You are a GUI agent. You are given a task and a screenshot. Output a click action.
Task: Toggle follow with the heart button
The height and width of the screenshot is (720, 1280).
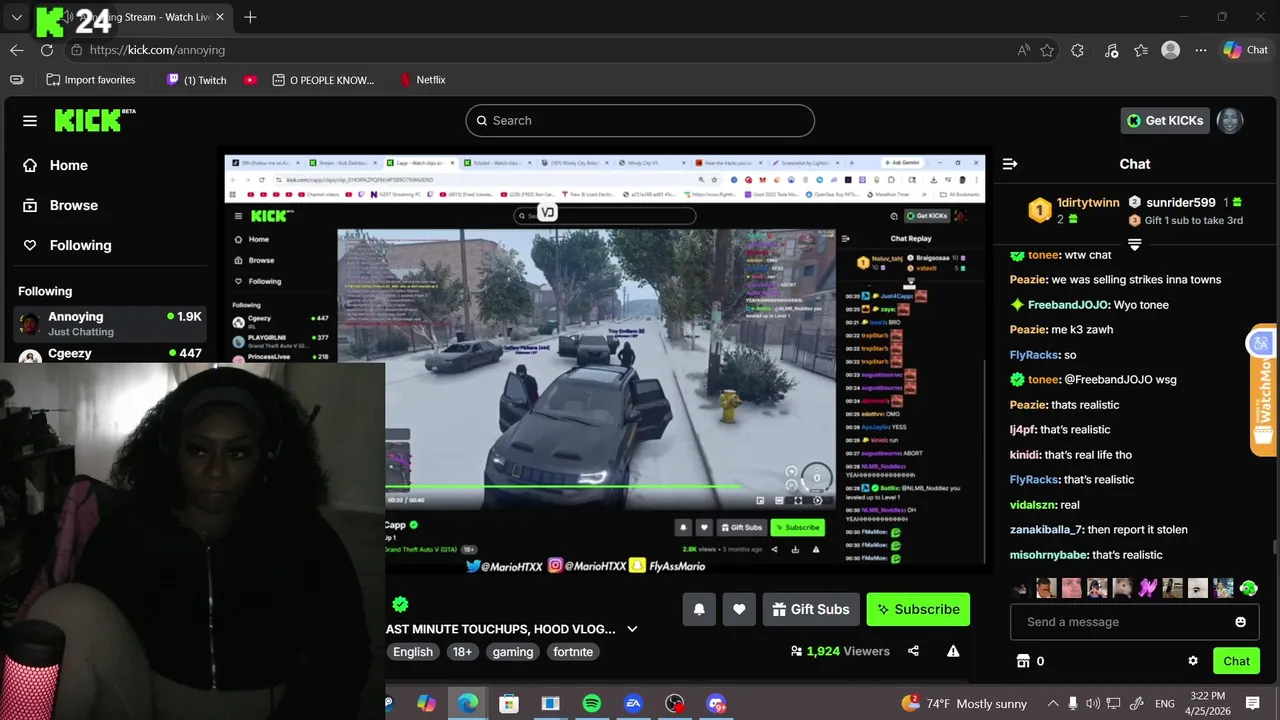pos(739,609)
